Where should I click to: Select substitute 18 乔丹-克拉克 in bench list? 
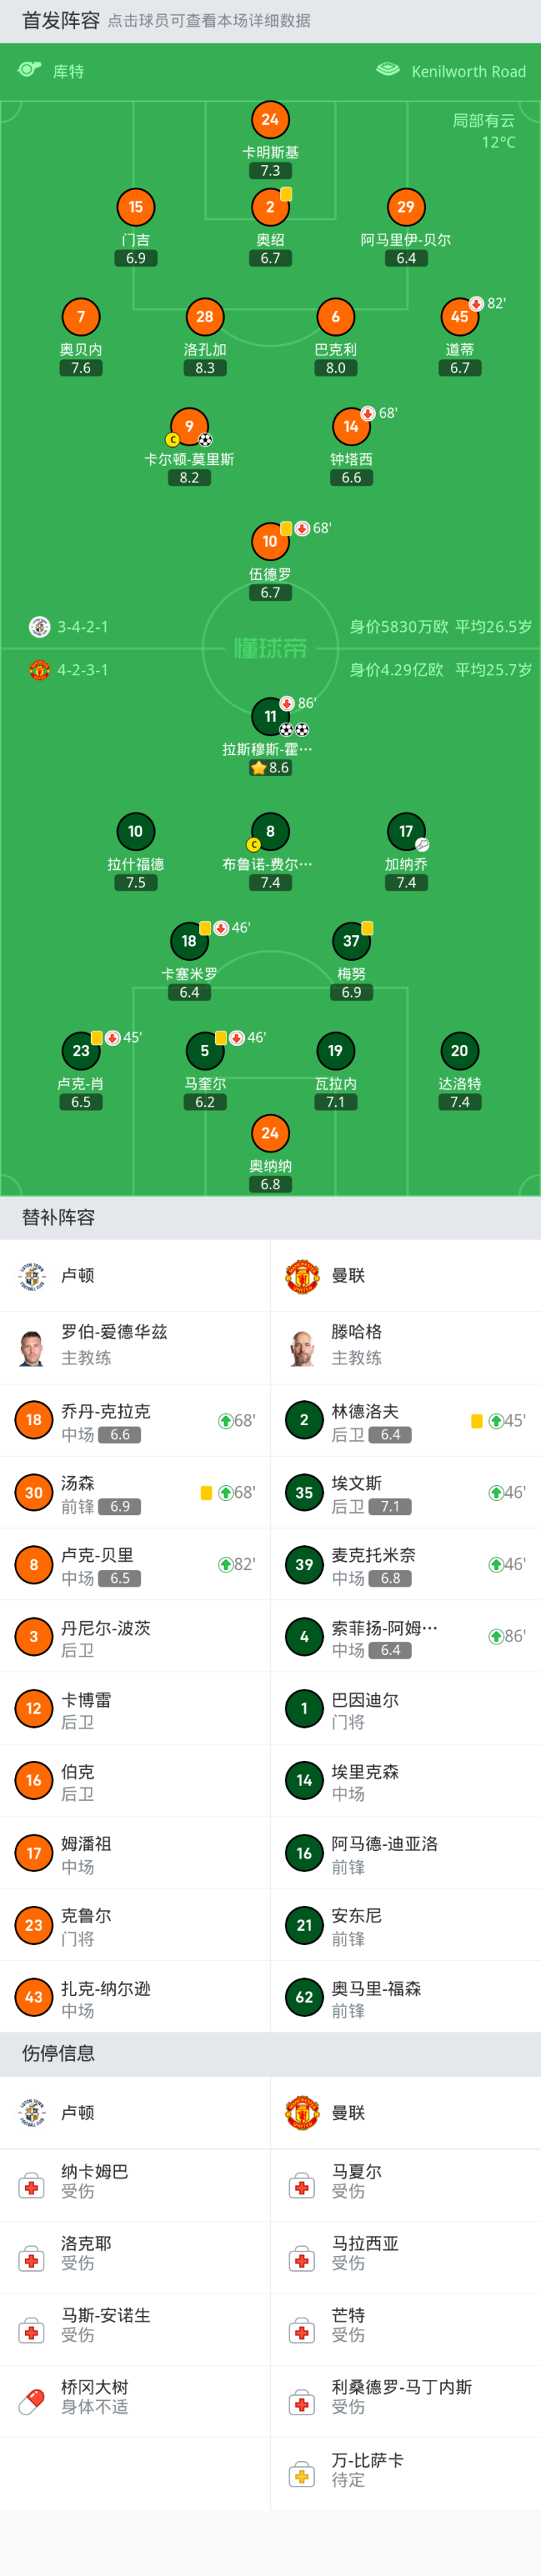[135, 1421]
